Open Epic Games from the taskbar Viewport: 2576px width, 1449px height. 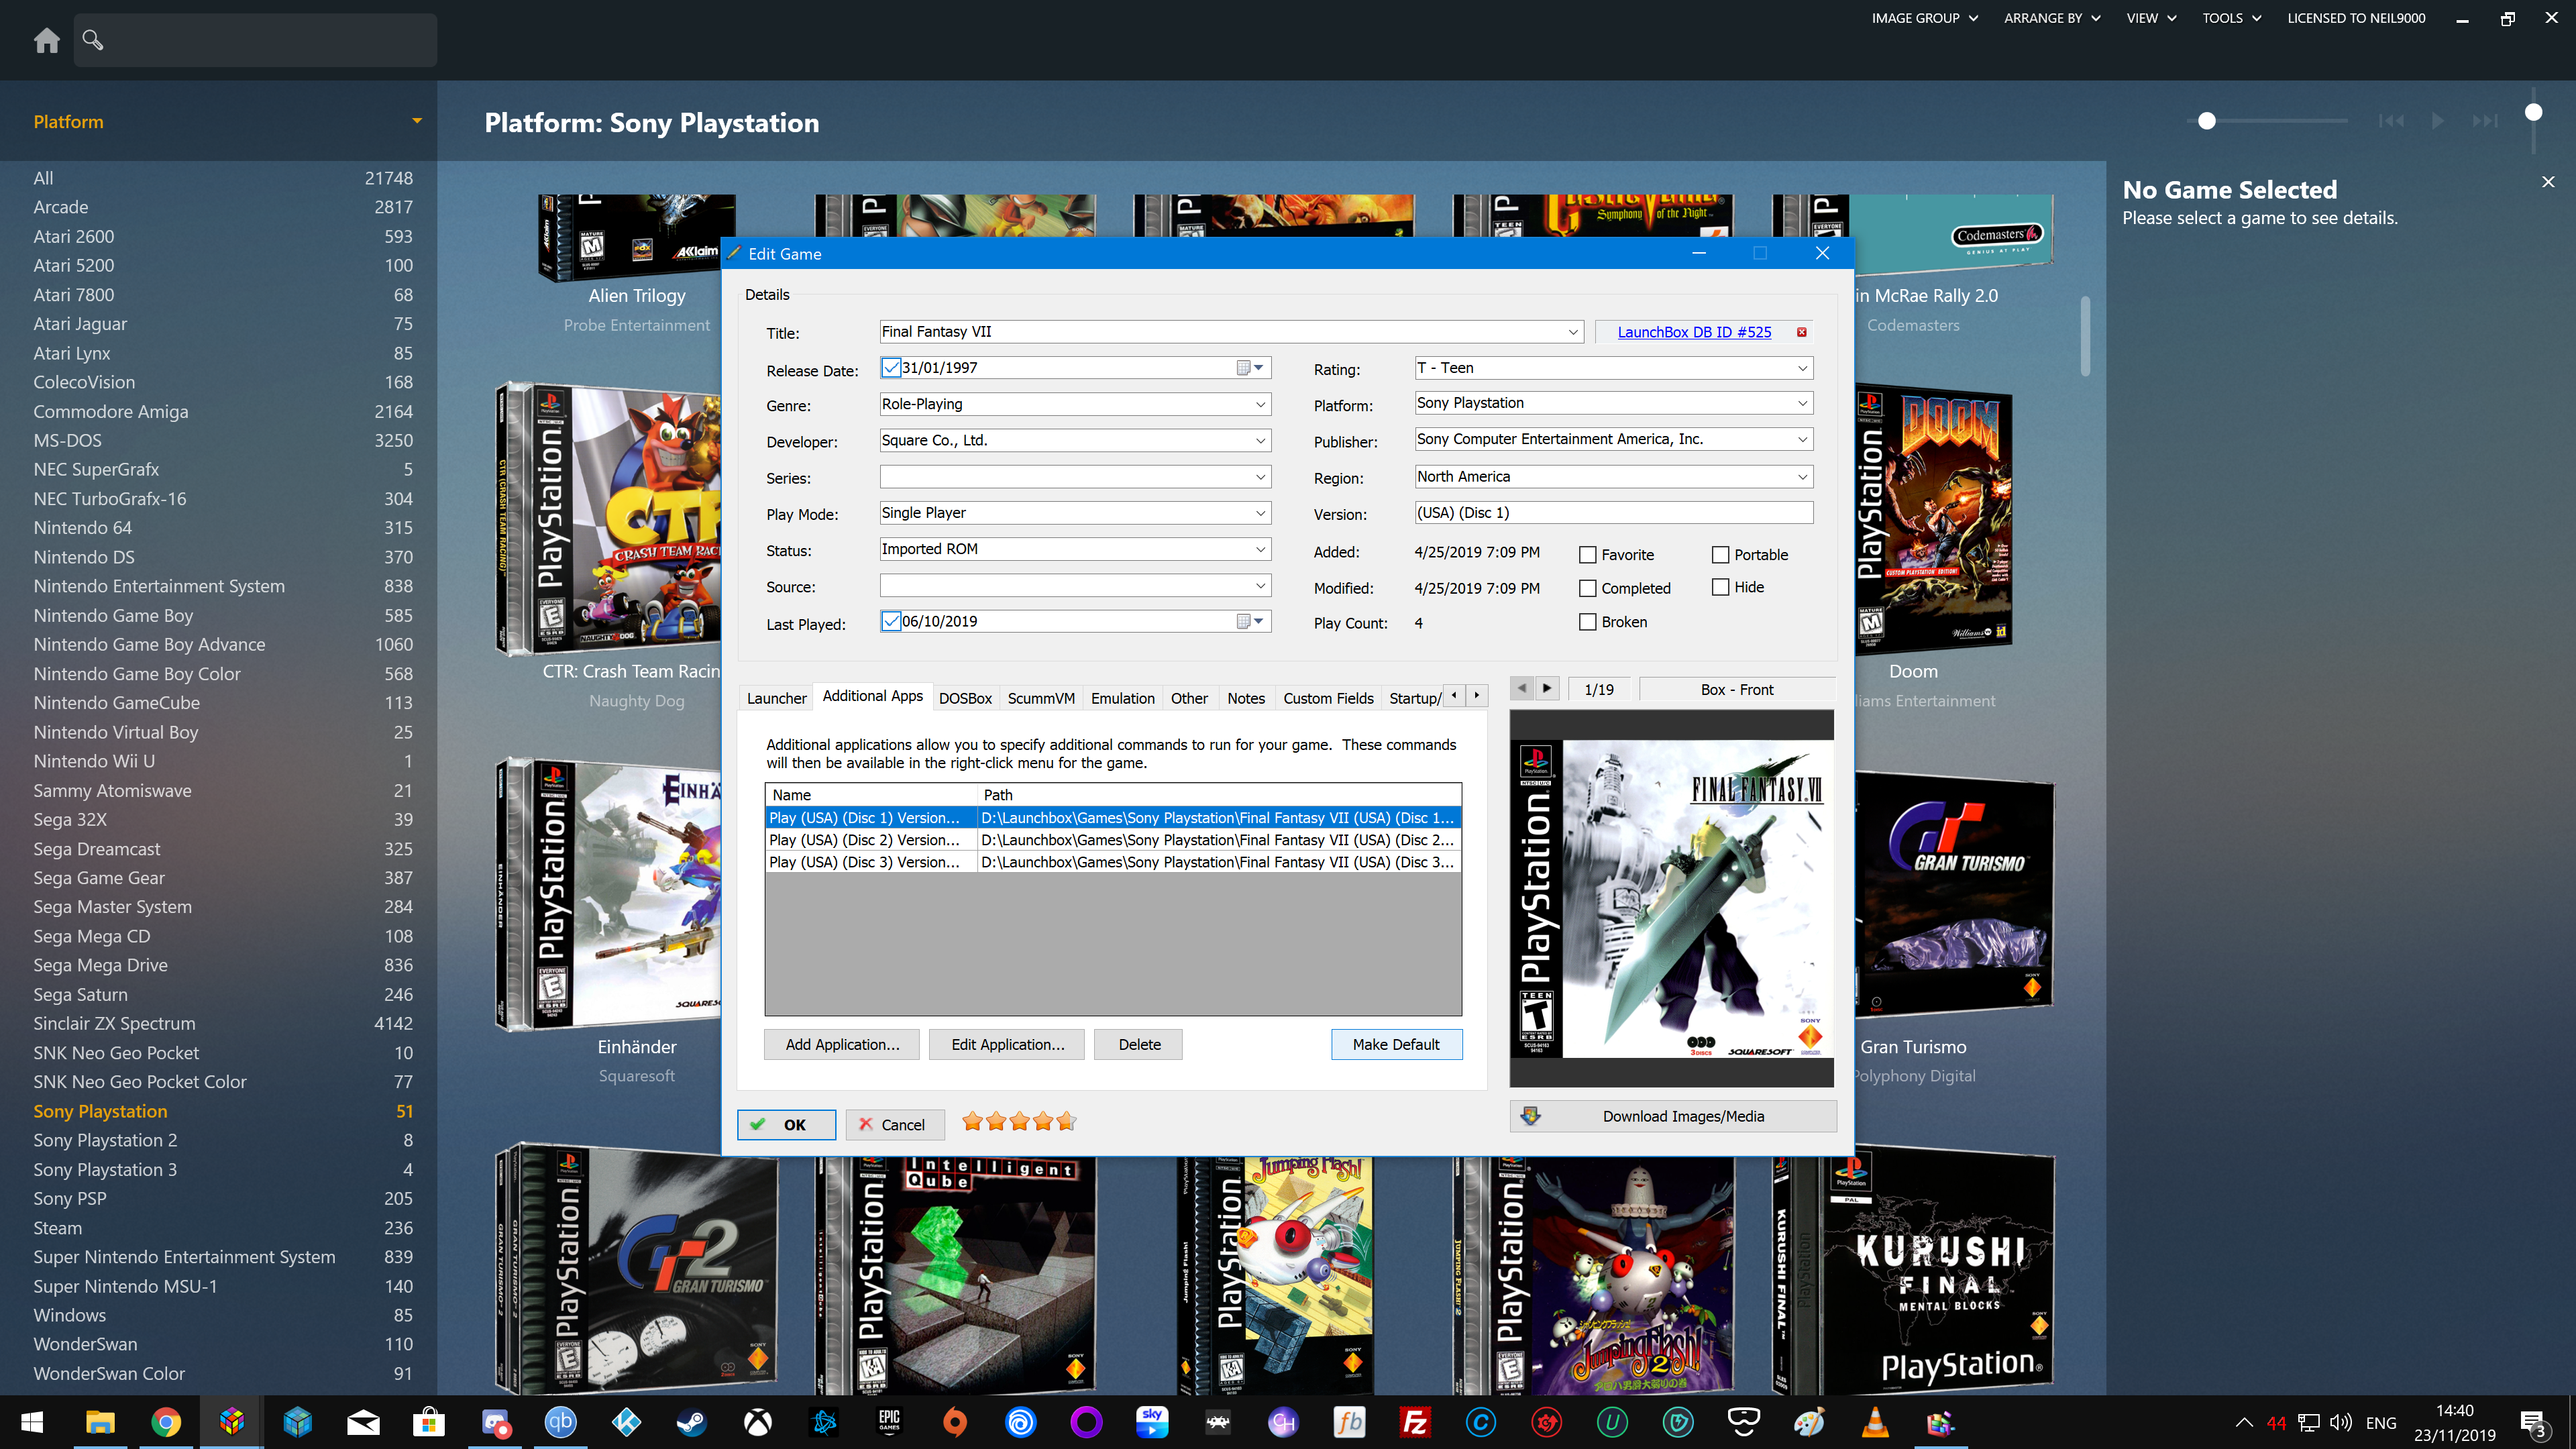[889, 1422]
